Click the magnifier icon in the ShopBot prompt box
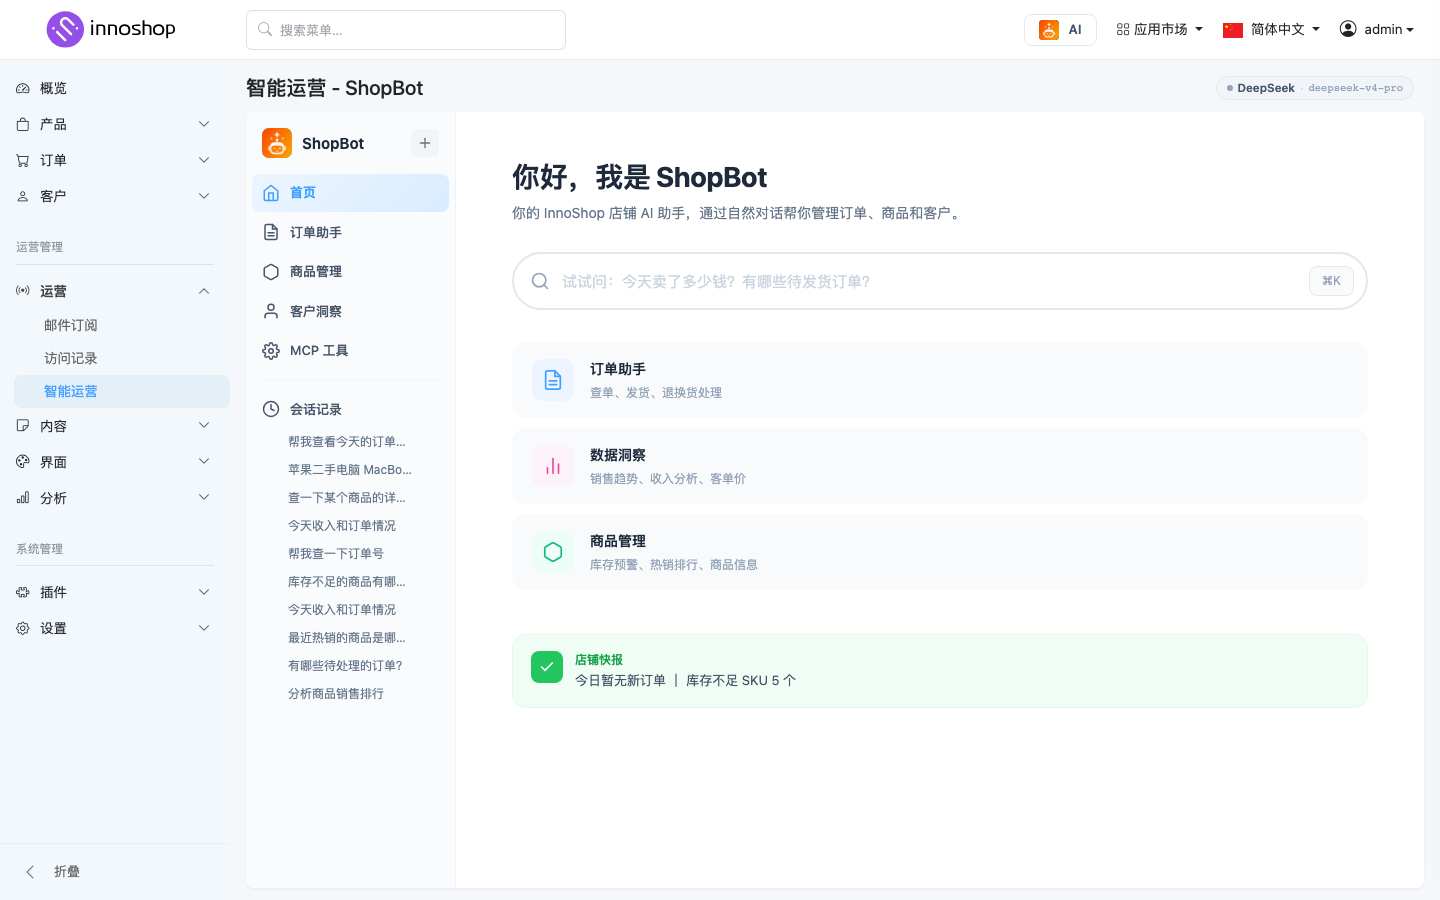 [540, 281]
